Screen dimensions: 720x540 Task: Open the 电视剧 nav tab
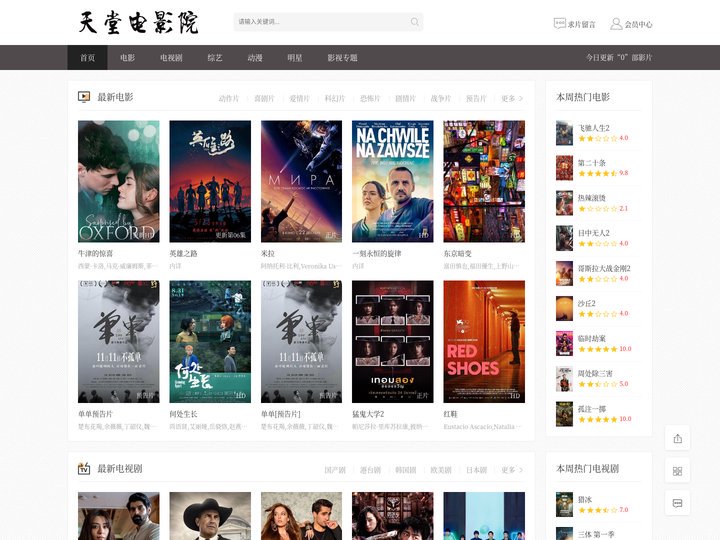[171, 57]
